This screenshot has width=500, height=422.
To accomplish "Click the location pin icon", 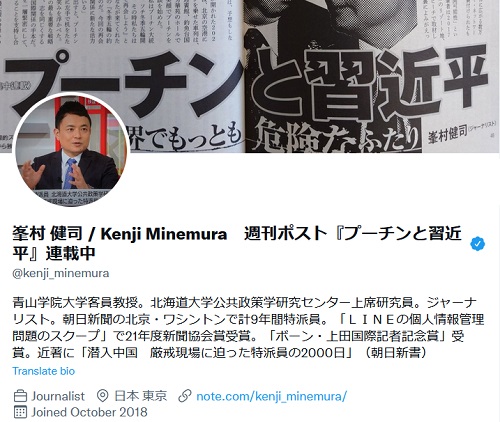I will (103, 396).
